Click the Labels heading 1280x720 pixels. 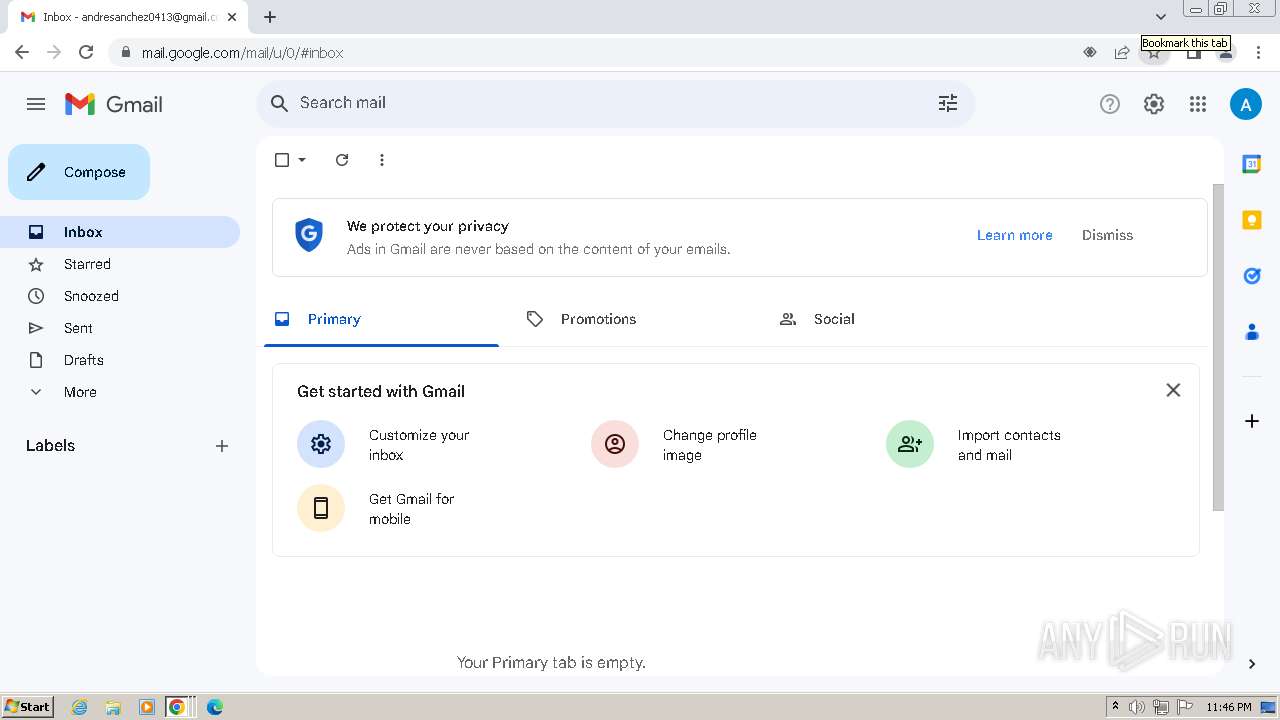click(50, 446)
